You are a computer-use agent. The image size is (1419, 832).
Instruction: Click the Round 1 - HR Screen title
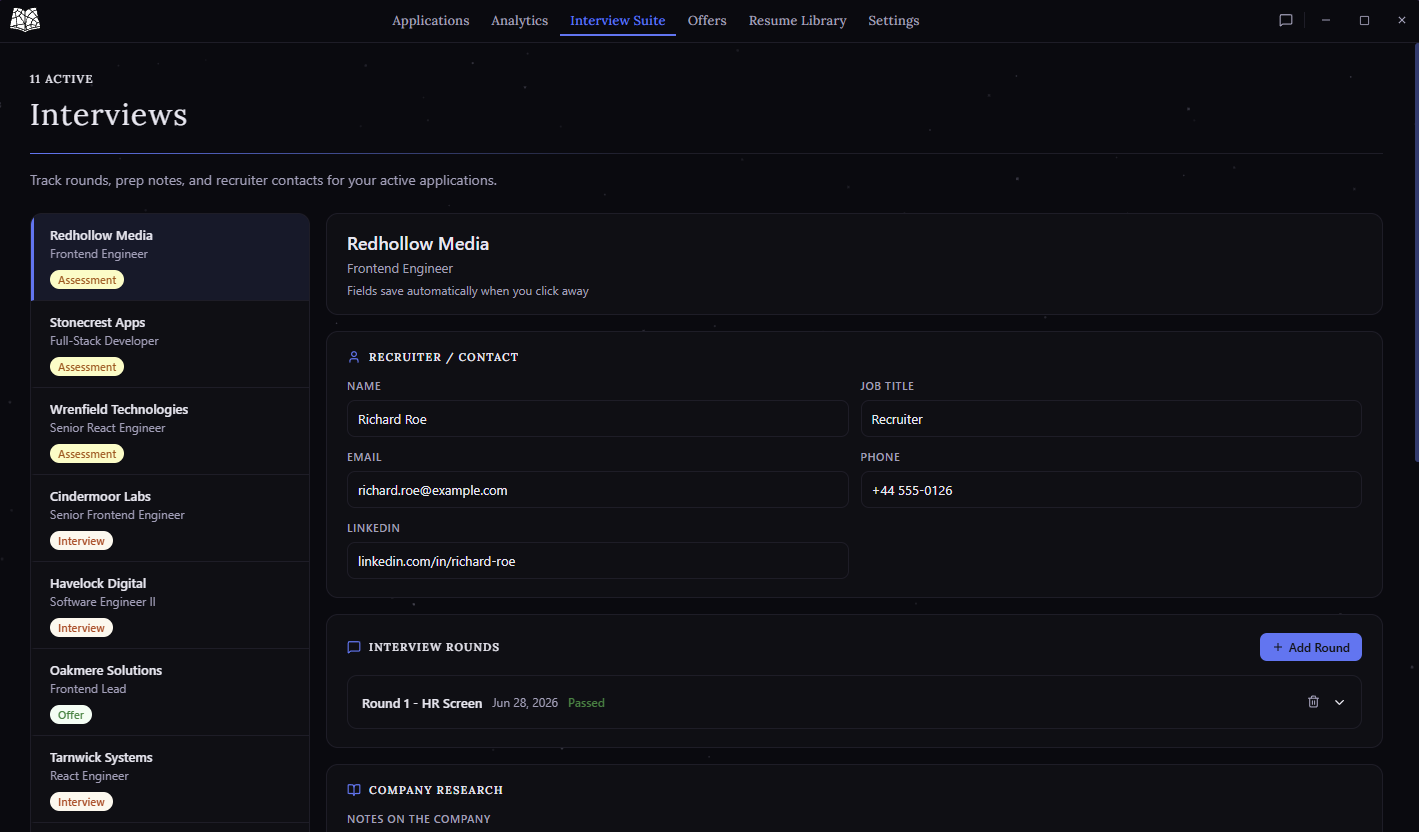pyautogui.click(x=422, y=703)
